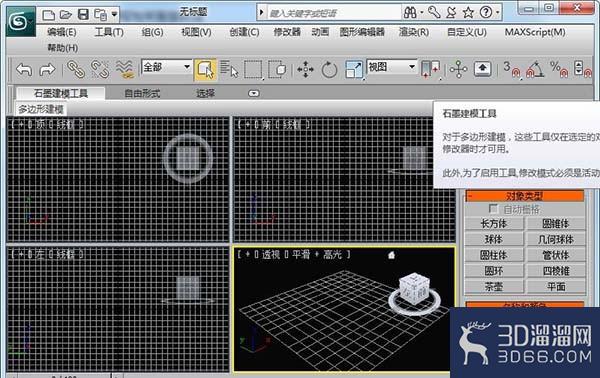This screenshot has width=600, height=378.
Task: Click Select and Manipulate tool
Action: click(458, 70)
